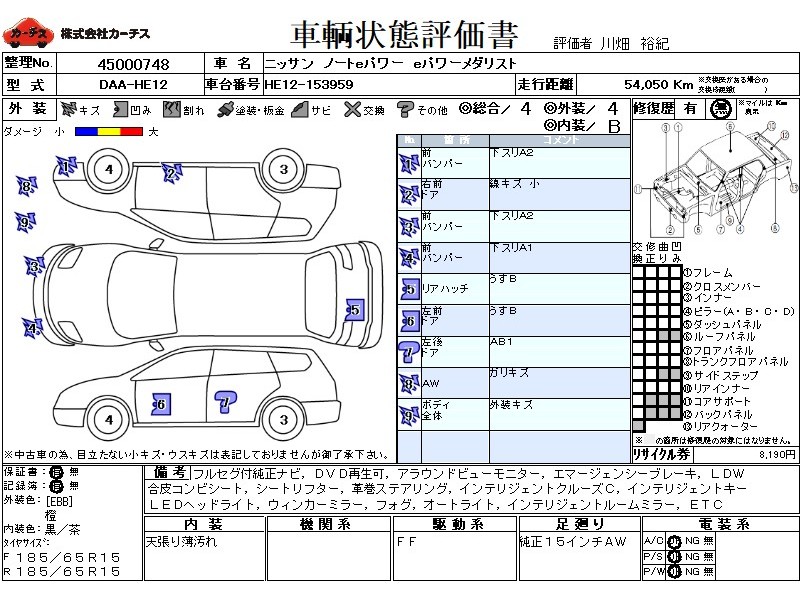Image resolution: width=800 pixels, height=600 pixels.
Task: Click the キズ scratch legend icon
Action: pos(68,109)
